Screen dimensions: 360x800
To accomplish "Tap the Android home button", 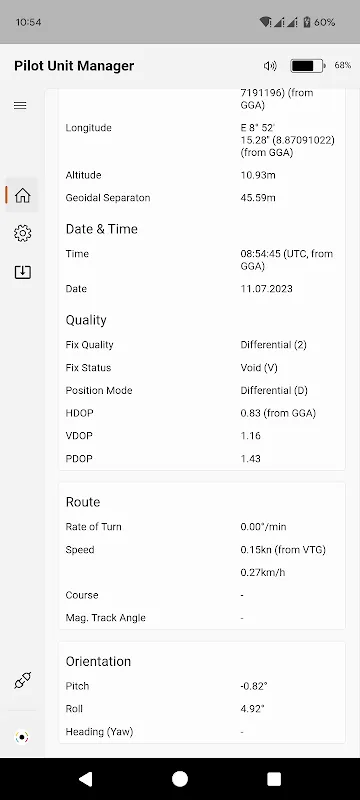I will coord(180,779).
